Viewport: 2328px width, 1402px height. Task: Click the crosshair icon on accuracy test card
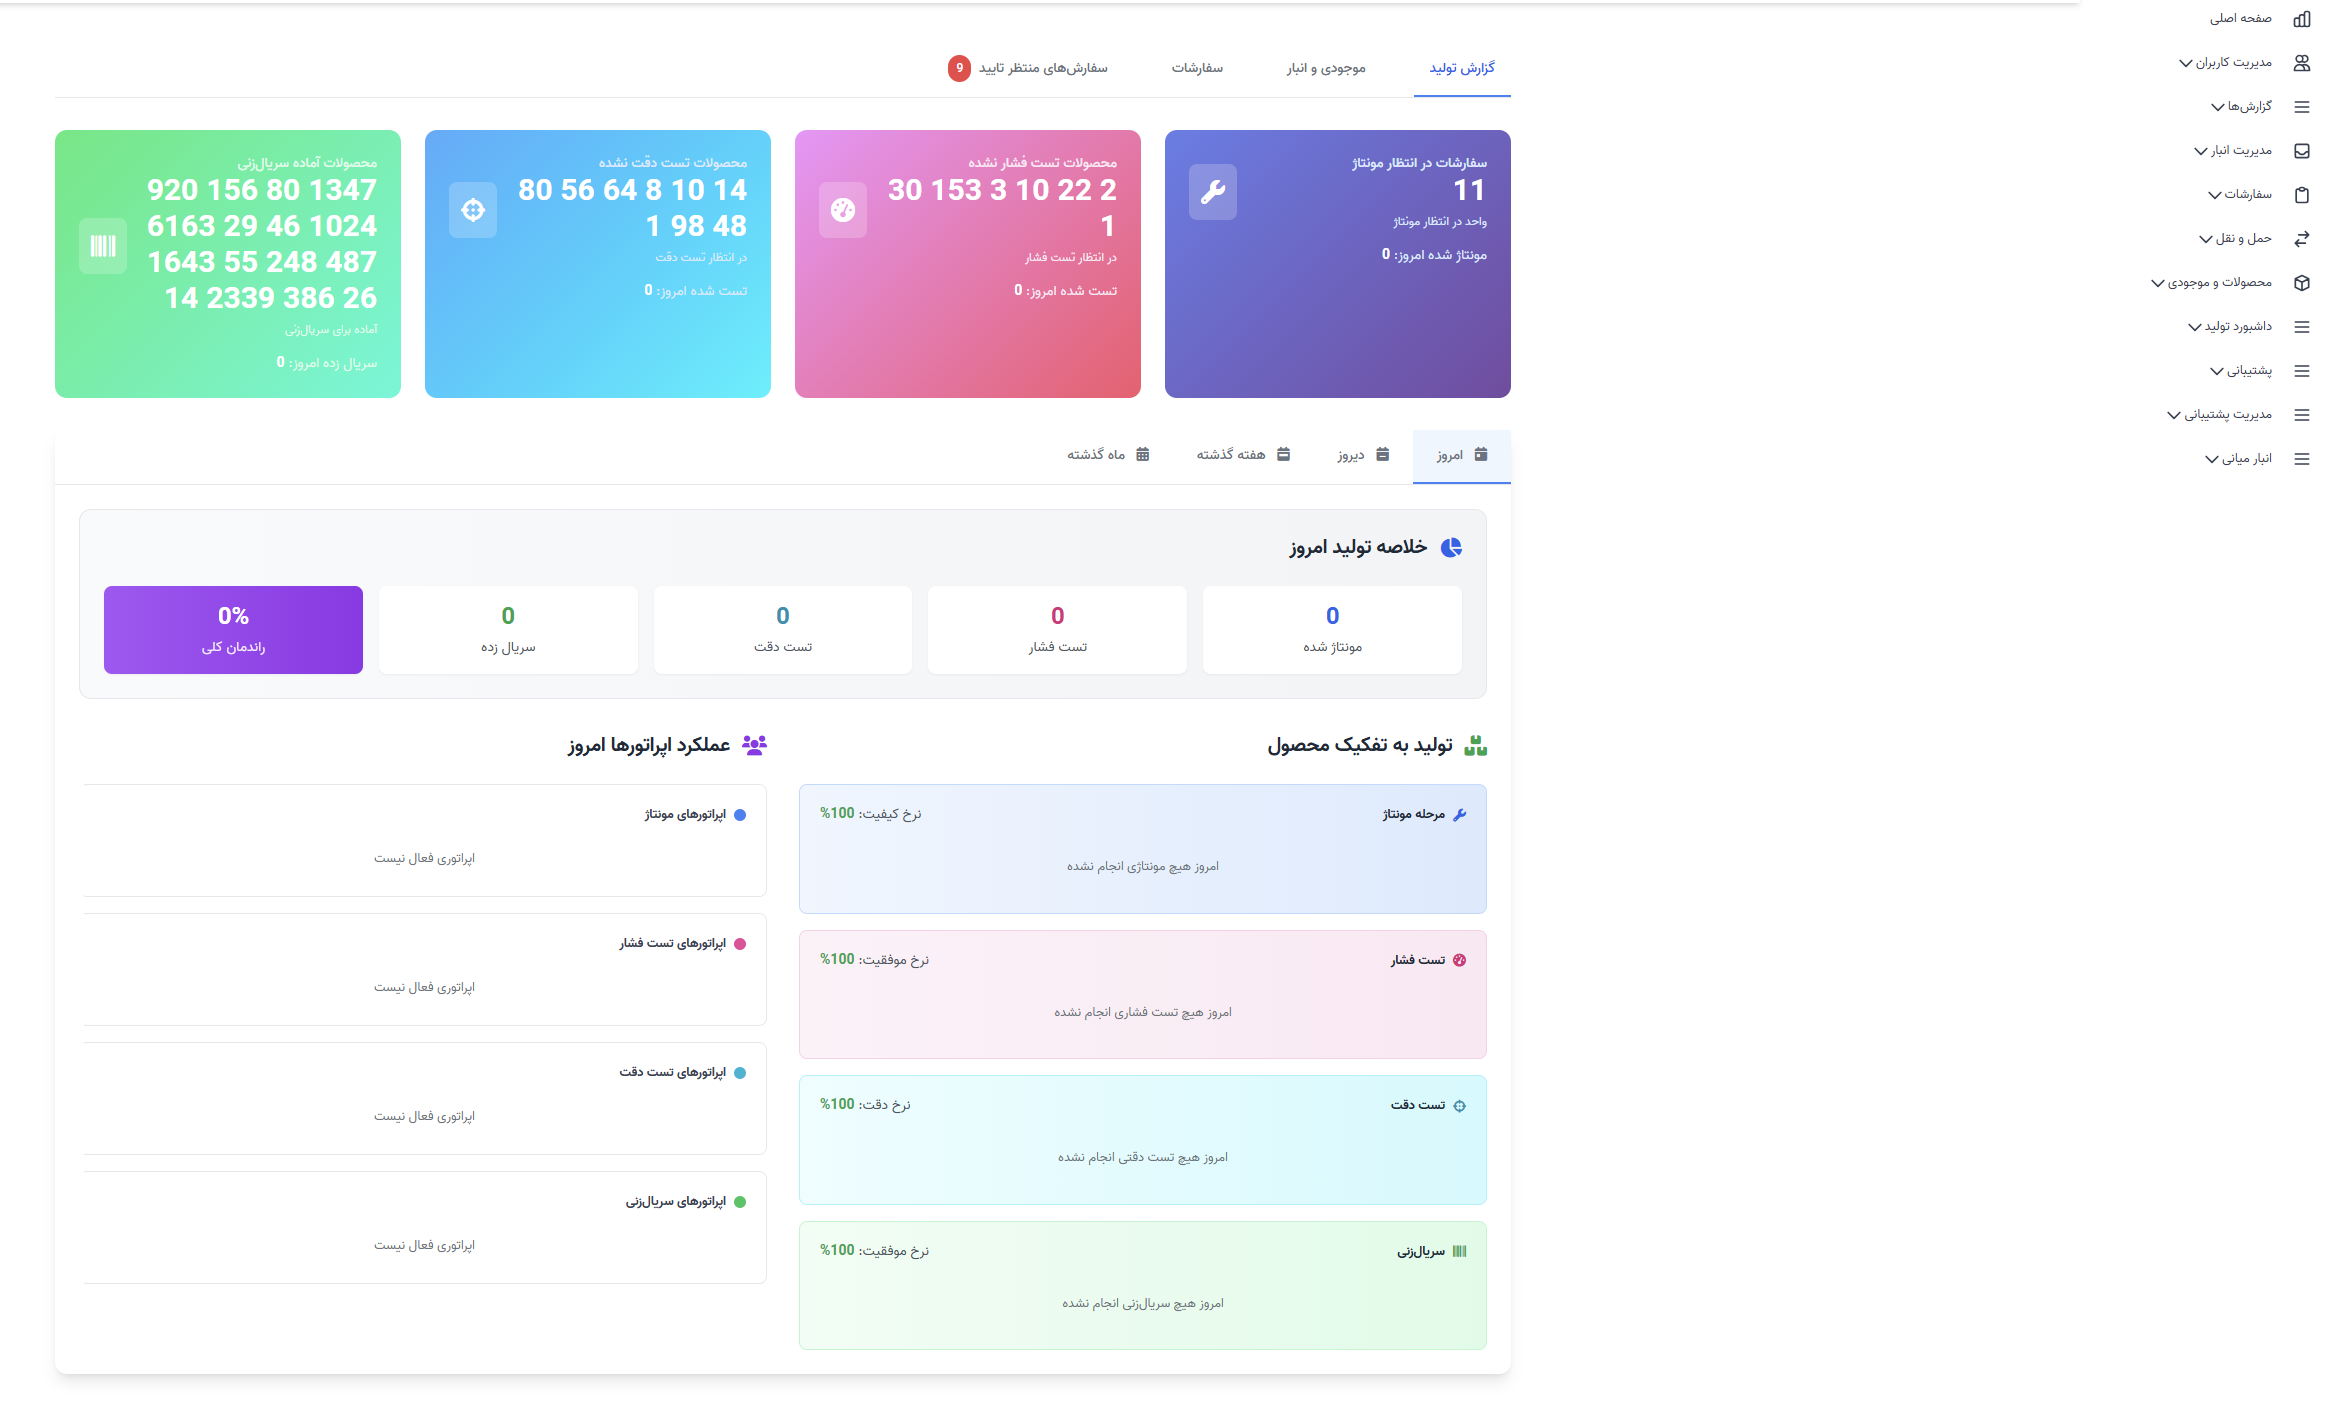pos(473,210)
